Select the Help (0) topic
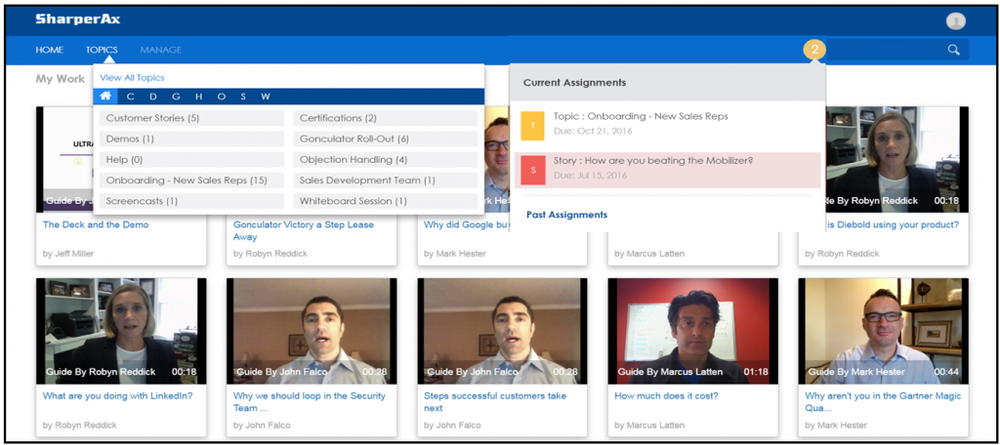This screenshot has height=445, width=1000. click(192, 159)
